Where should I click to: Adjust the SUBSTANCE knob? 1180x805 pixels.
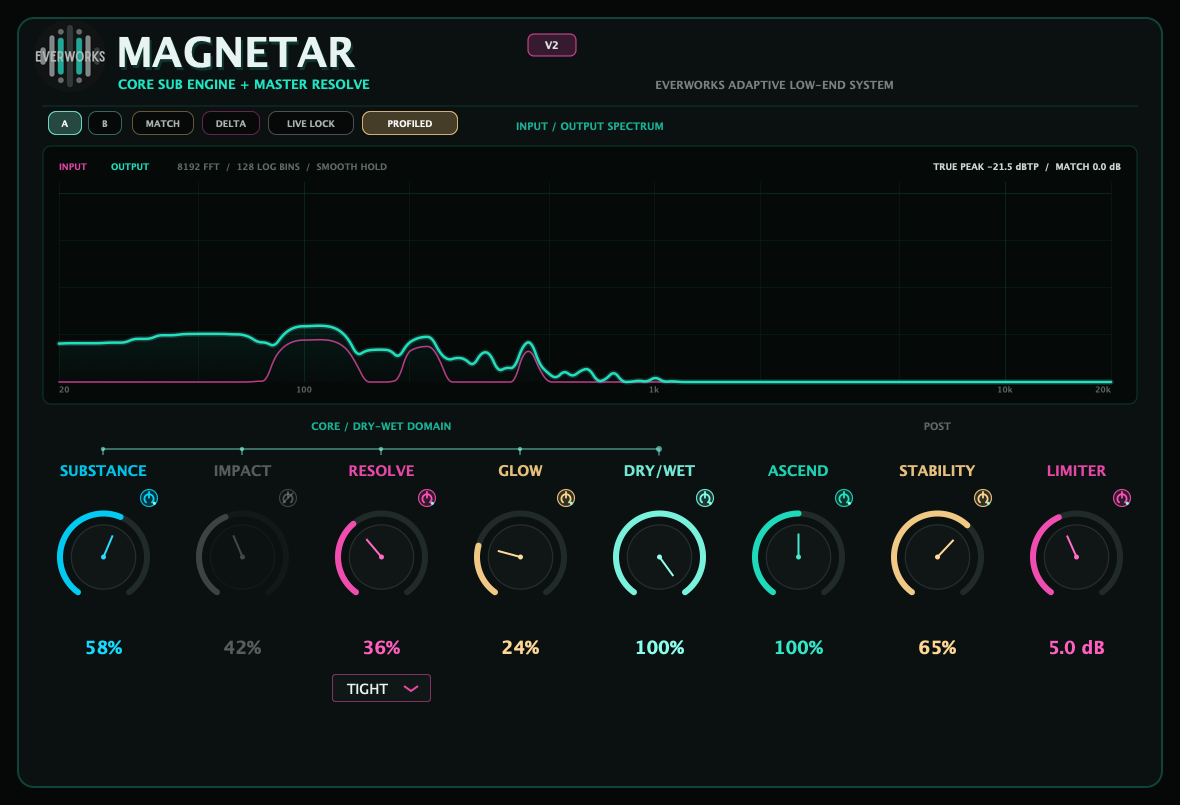(104, 556)
